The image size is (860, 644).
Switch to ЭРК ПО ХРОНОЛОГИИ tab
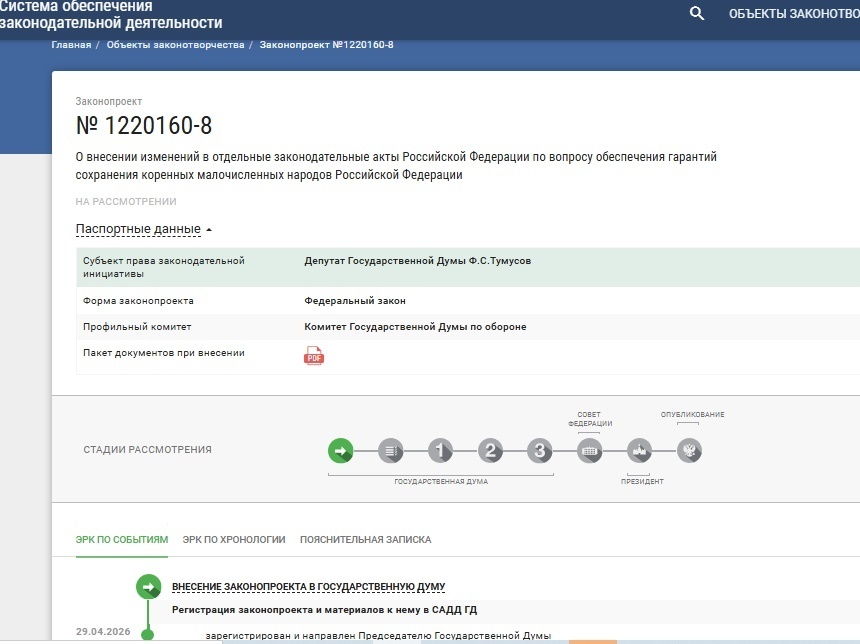click(x=234, y=540)
